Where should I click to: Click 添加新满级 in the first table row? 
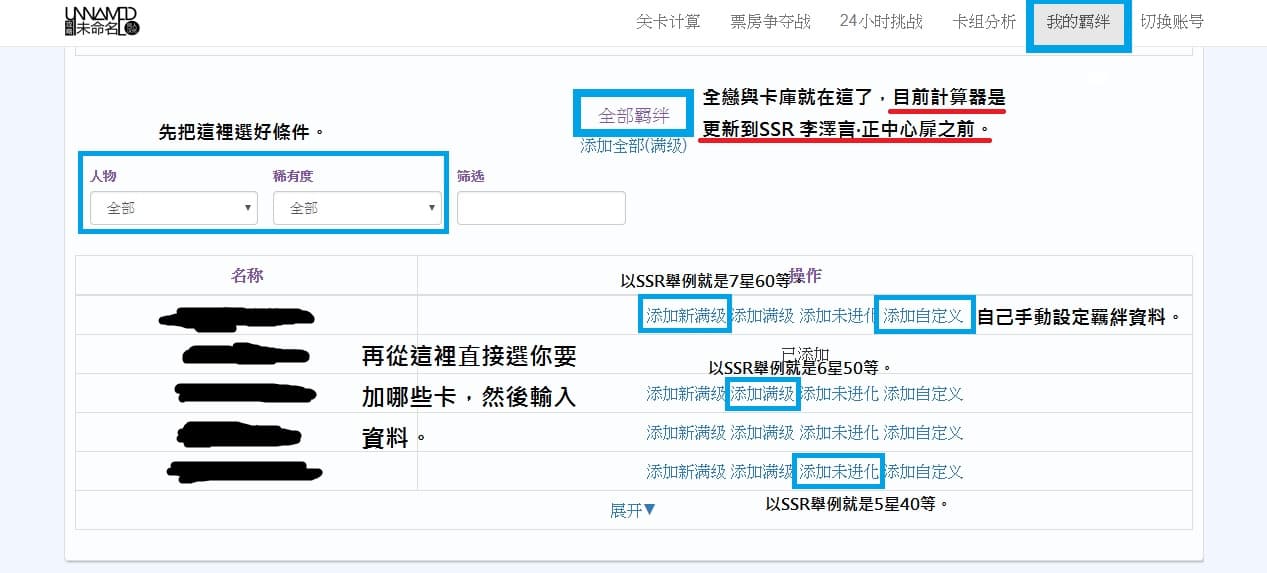(x=686, y=316)
